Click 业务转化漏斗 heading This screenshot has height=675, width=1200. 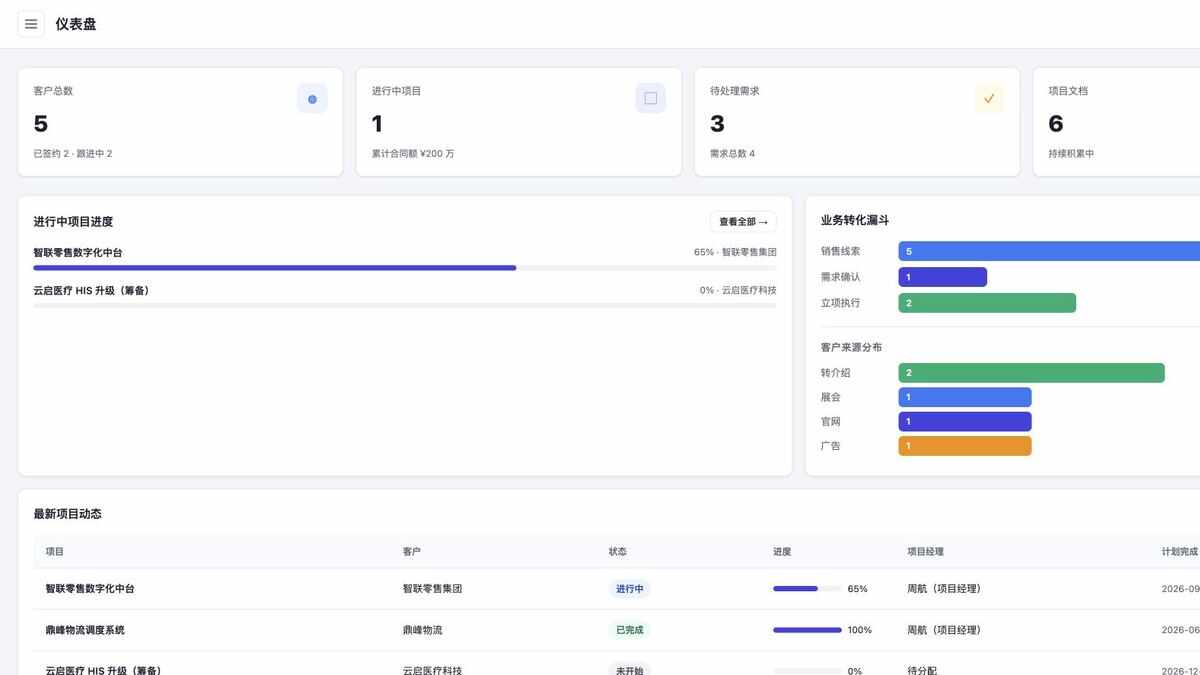point(855,220)
